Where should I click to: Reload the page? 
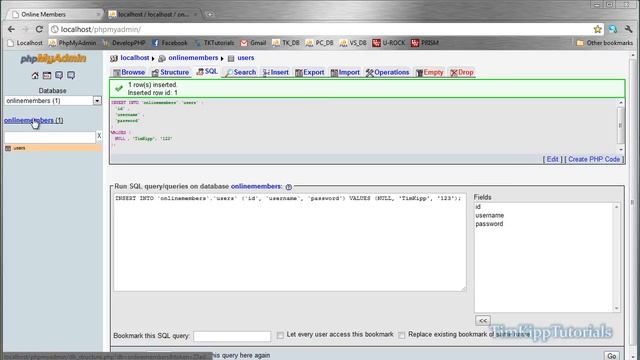[39, 29]
